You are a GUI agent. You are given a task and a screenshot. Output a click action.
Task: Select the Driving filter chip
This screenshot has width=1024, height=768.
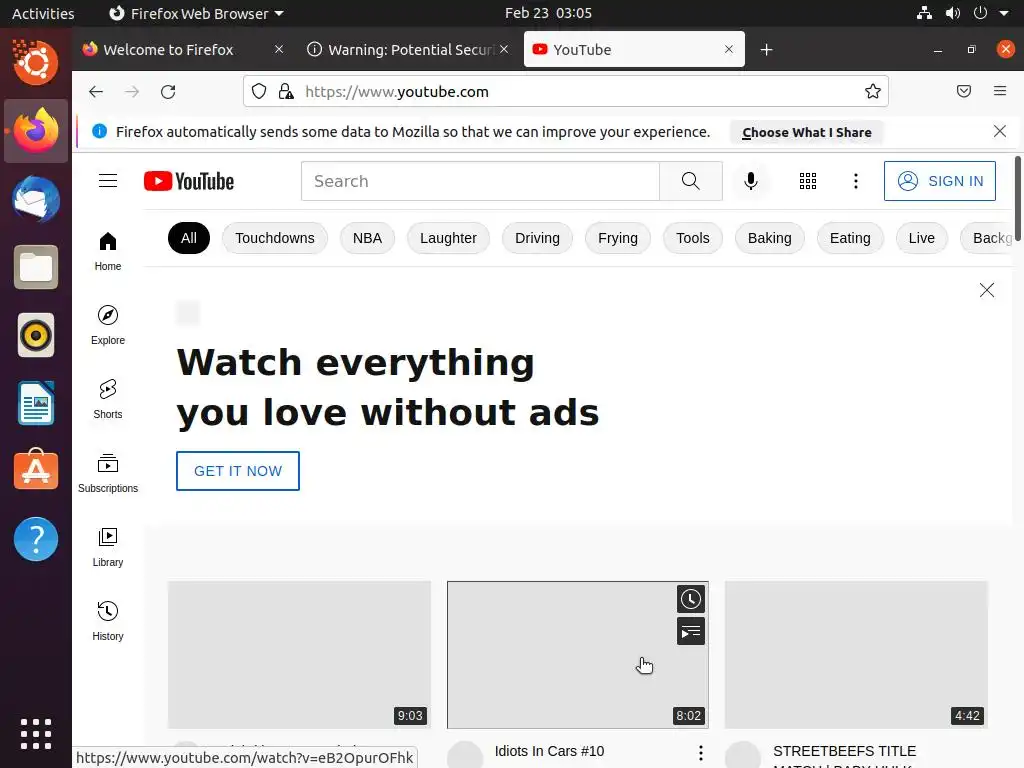537,238
